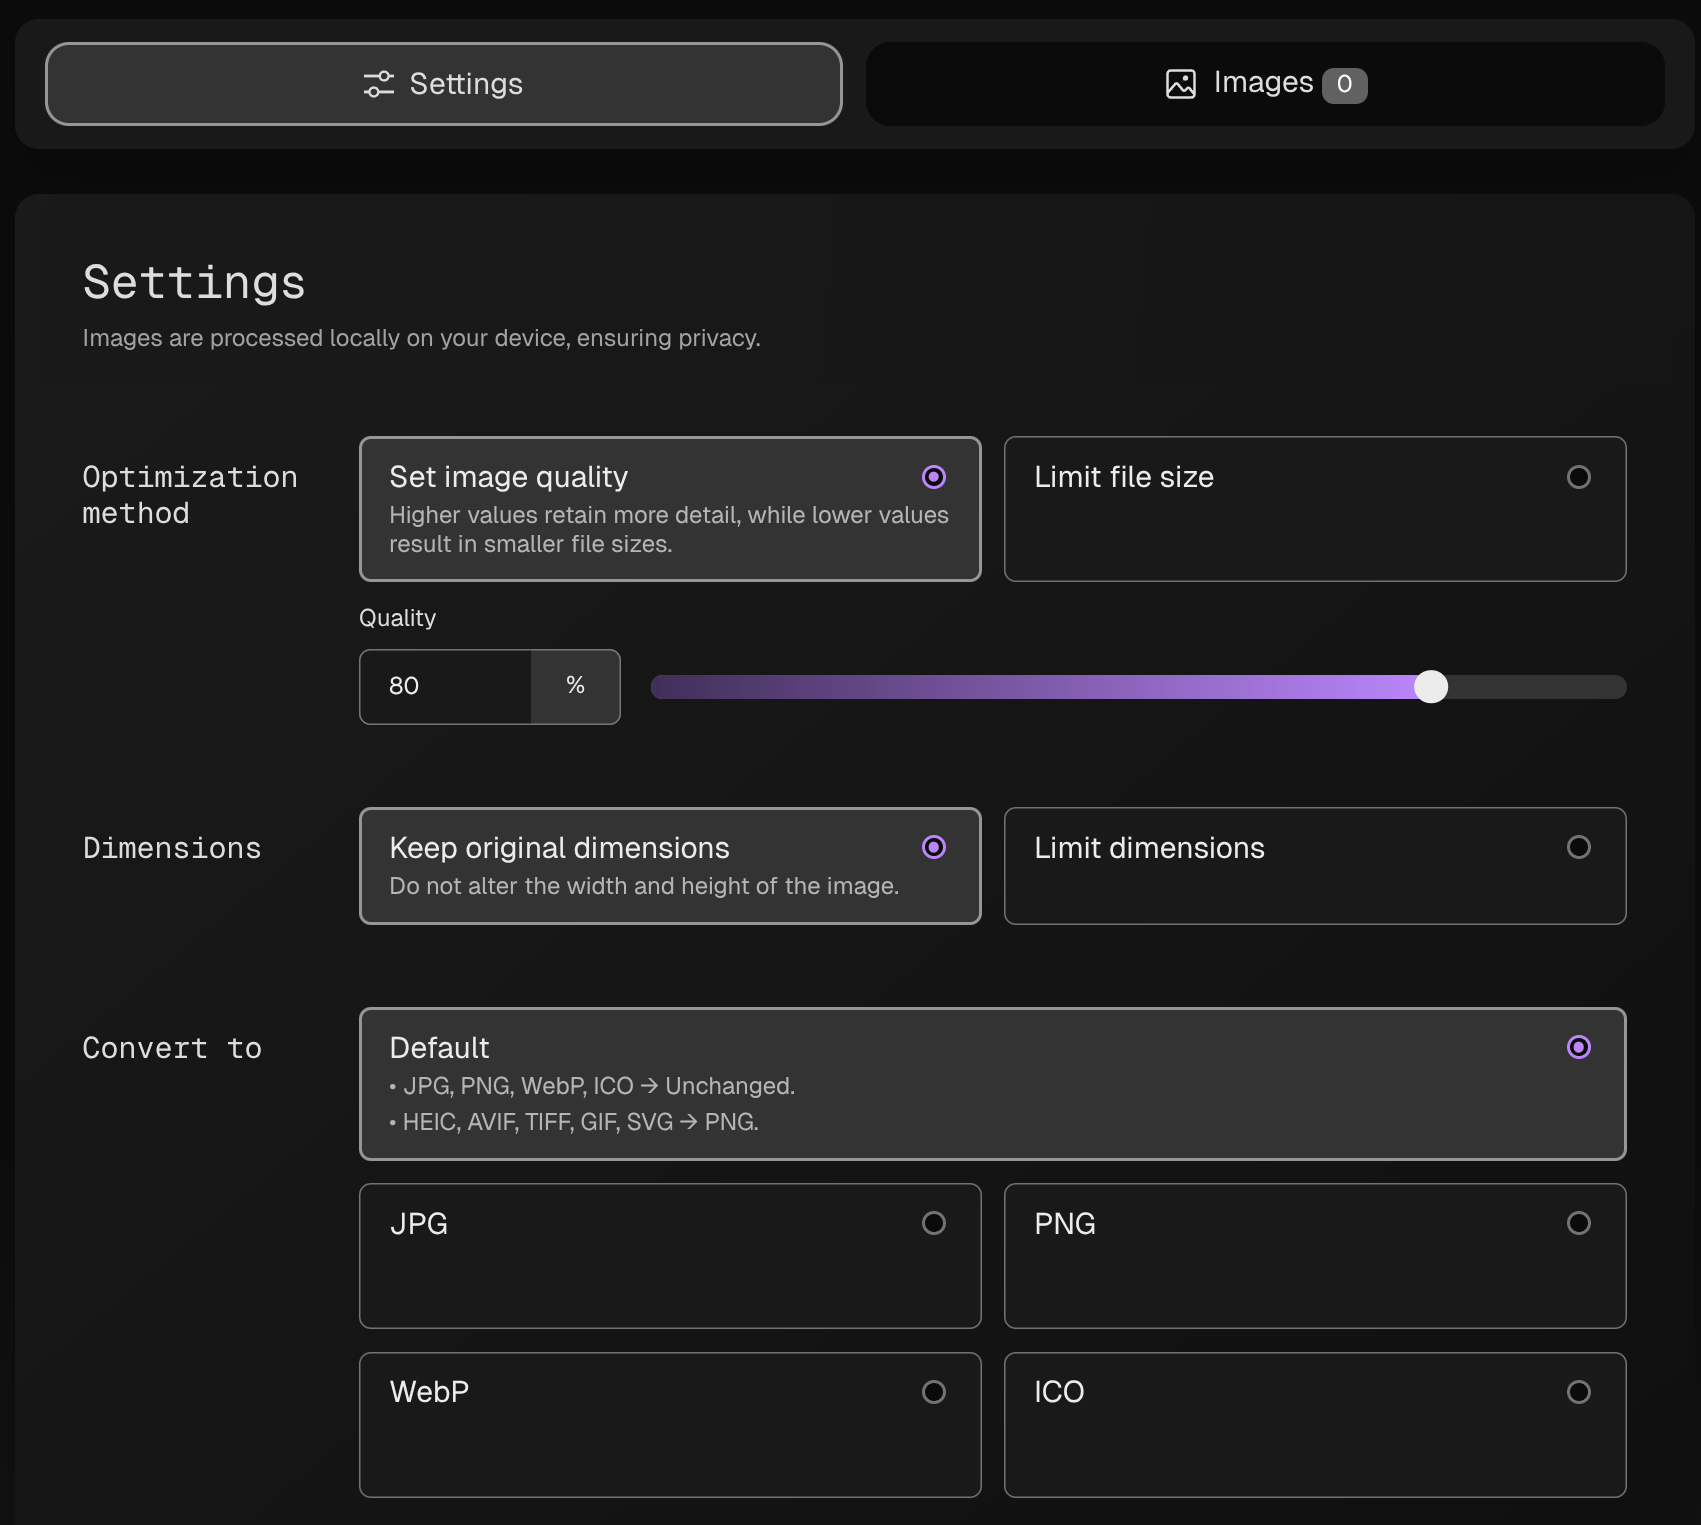Click the sliders icon in Settings tab
Screen dimensions: 1701x1525
click(378, 84)
